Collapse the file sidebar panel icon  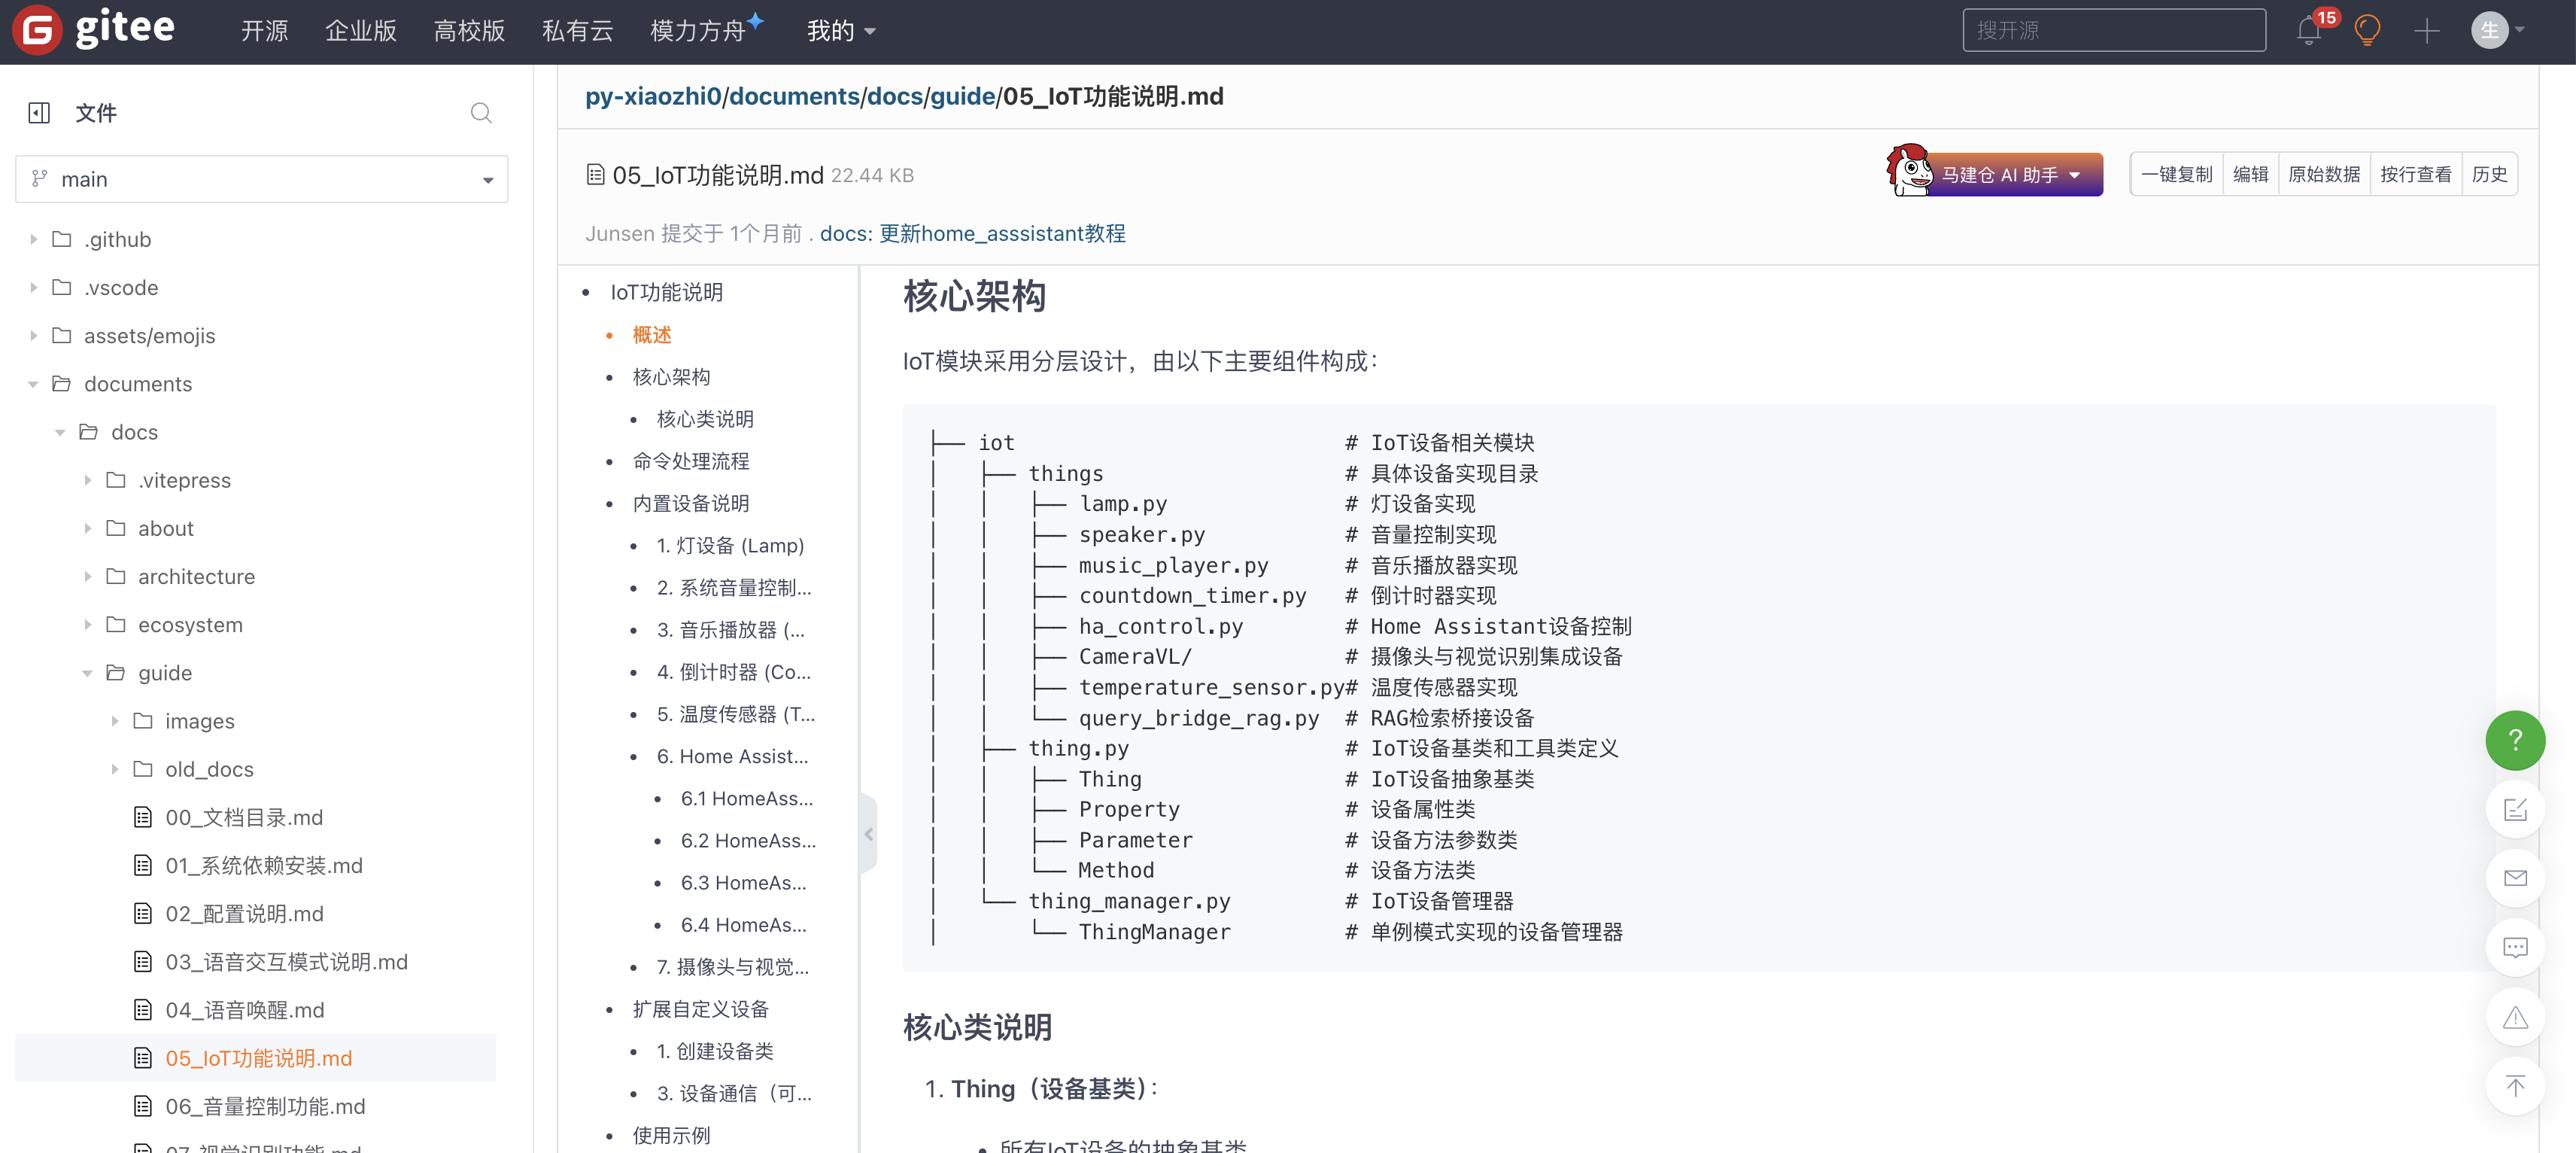click(x=39, y=113)
